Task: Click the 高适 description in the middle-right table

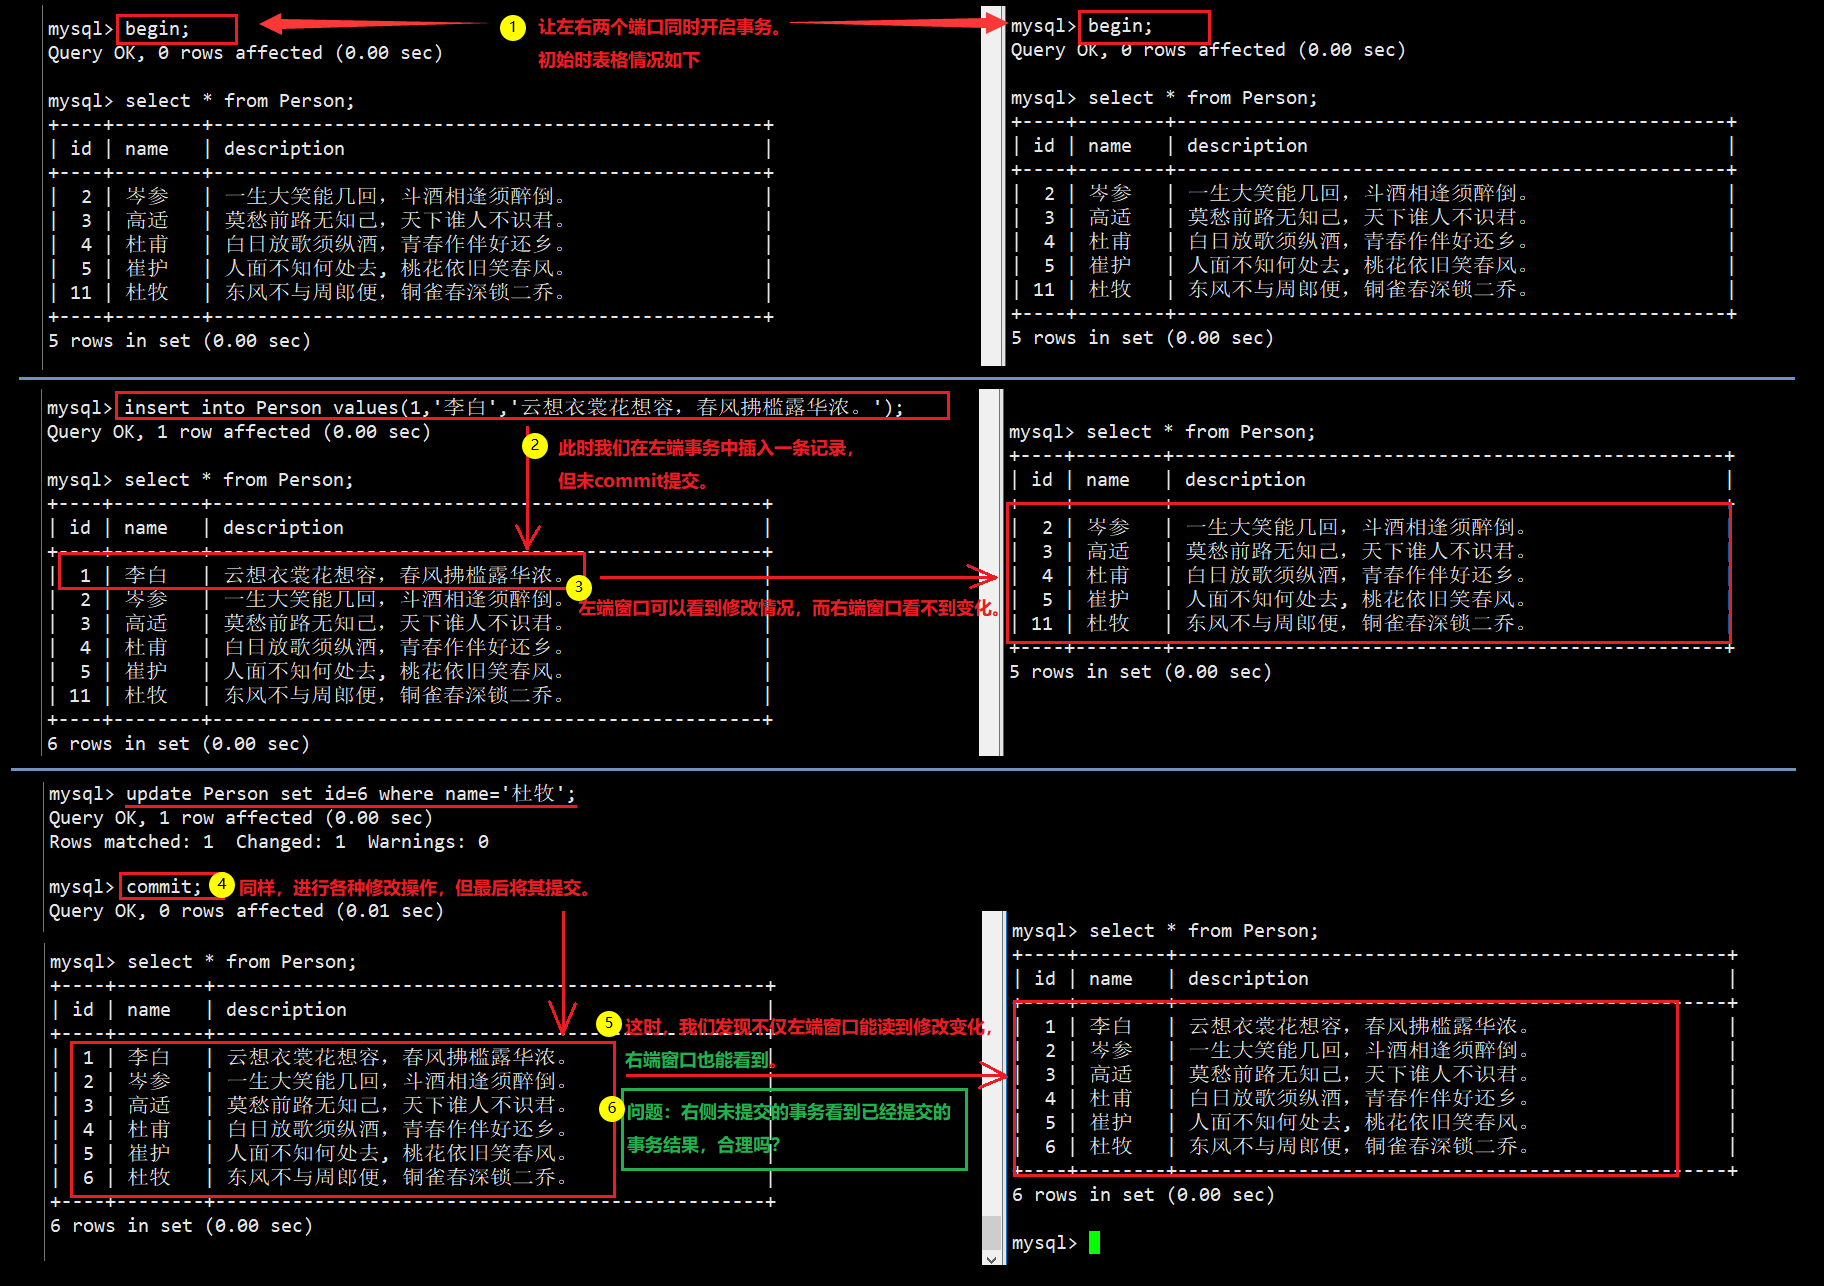Action: click(x=1355, y=551)
